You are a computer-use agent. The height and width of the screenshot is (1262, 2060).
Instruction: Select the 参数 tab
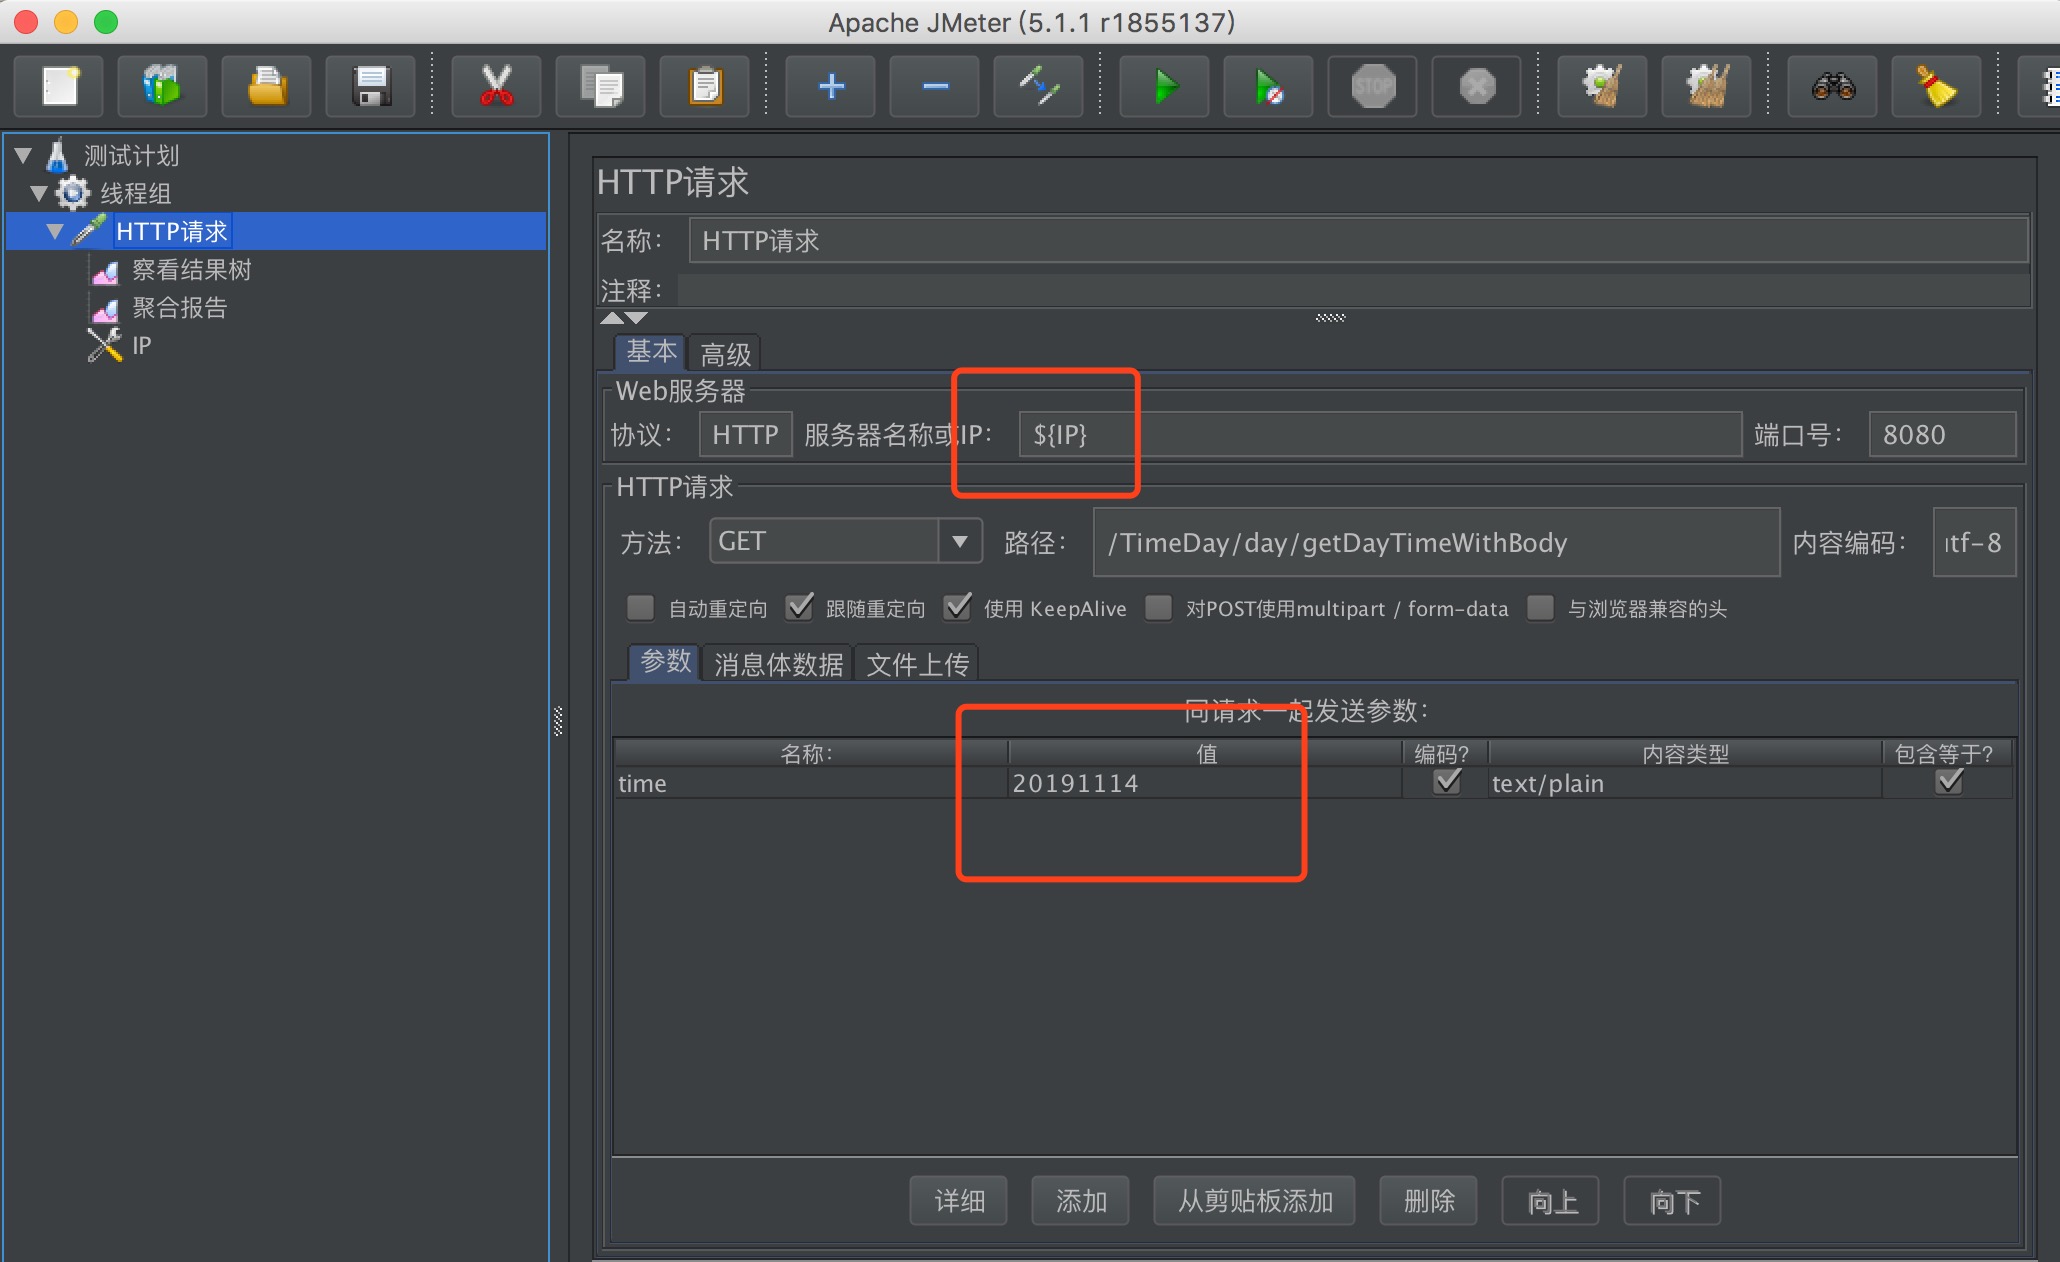pyautogui.click(x=665, y=661)
